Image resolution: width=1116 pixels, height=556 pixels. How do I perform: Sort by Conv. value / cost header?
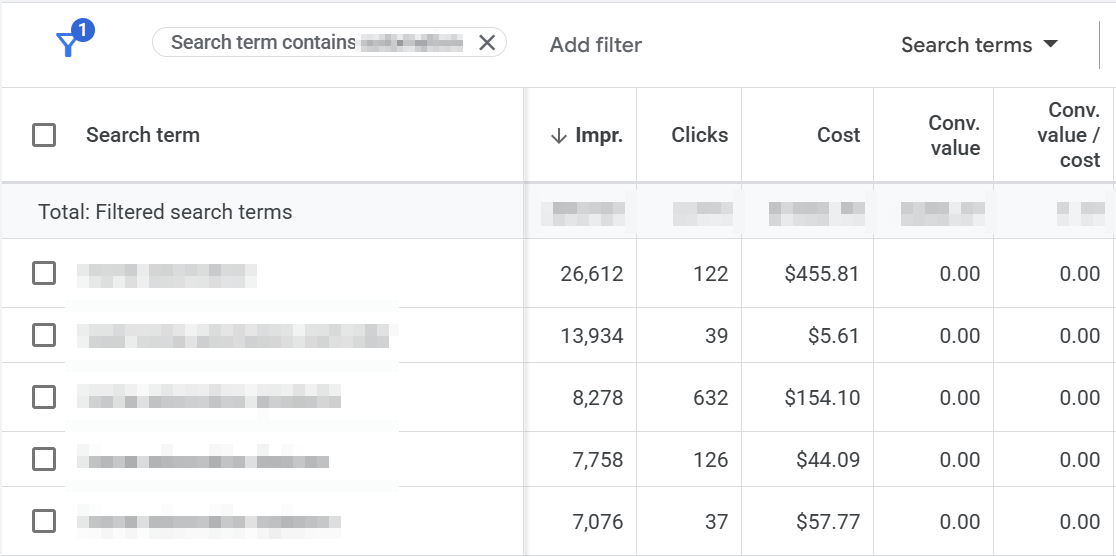1068,135
